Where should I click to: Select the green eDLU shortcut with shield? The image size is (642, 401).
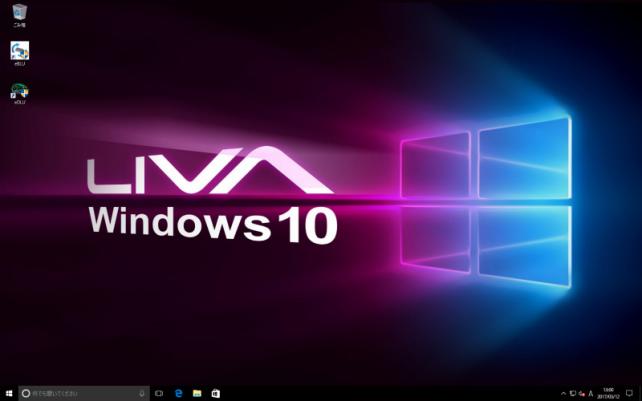coord(20,93)
